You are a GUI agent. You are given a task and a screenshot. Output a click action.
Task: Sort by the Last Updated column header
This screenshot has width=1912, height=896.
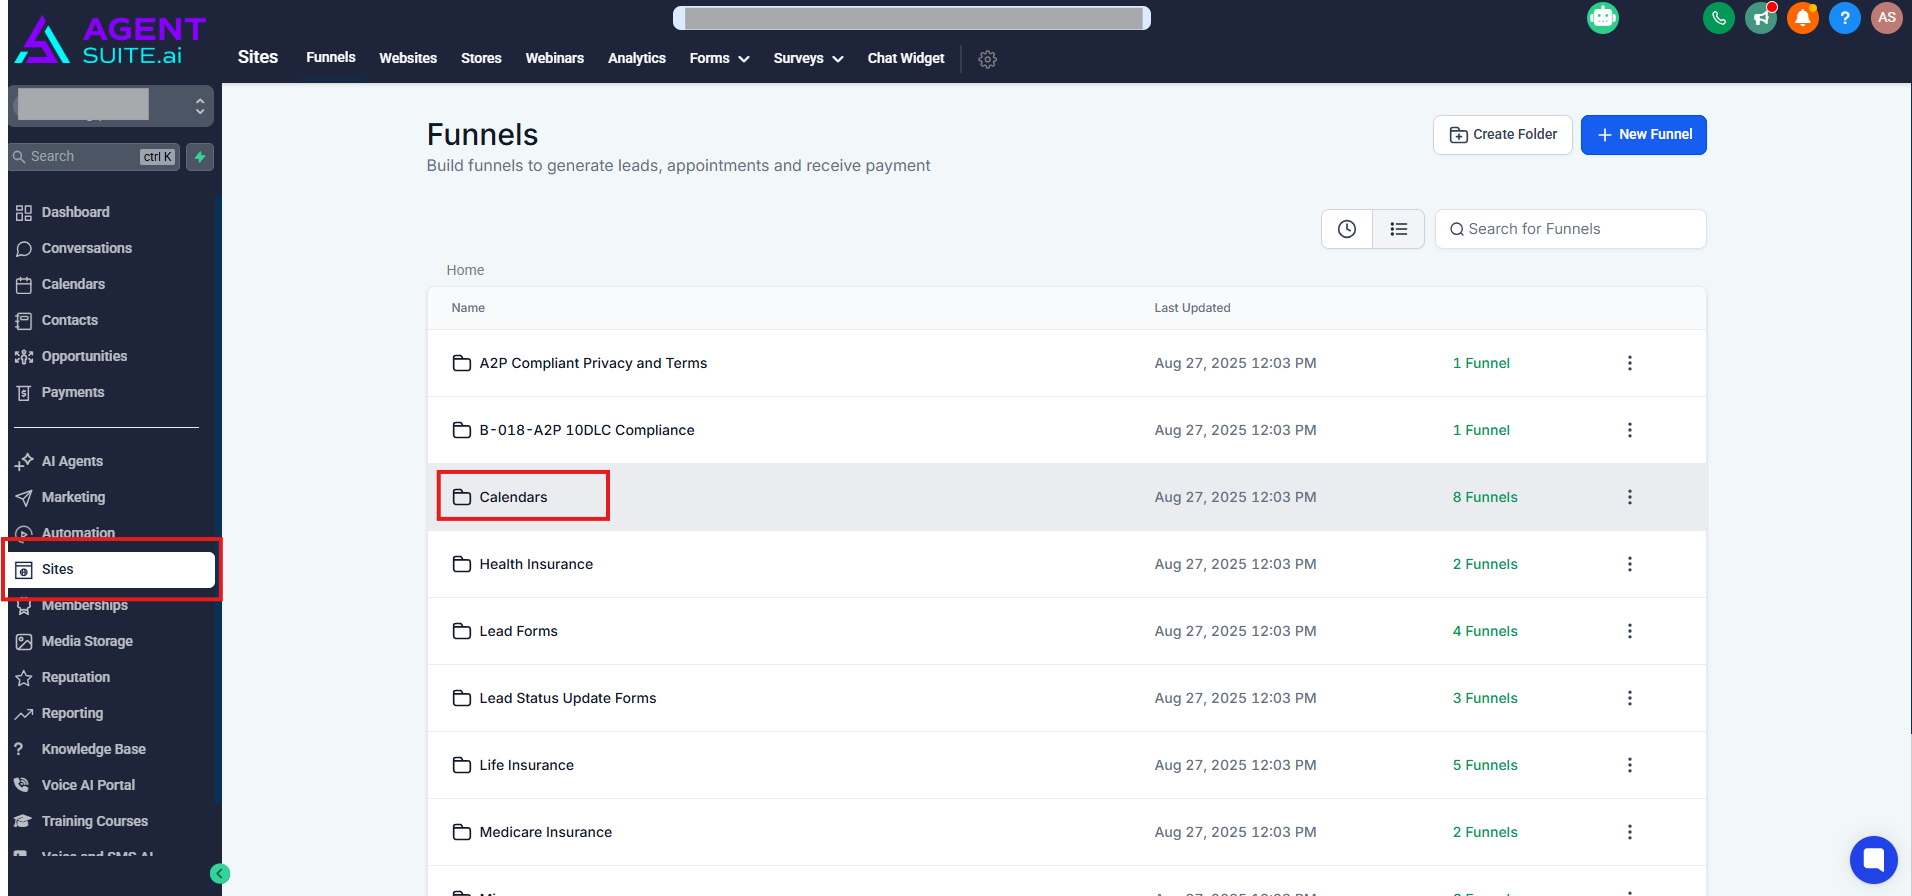tap(1192, 308)
